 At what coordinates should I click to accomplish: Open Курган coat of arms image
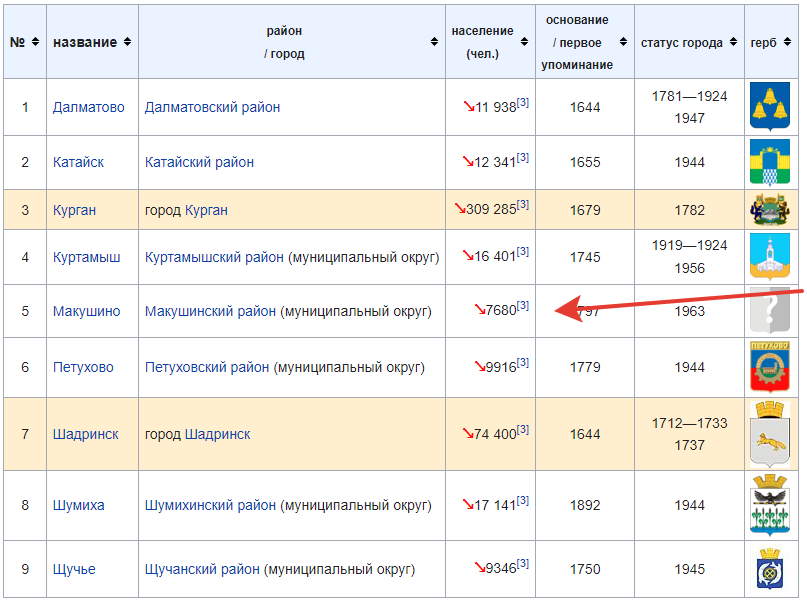coord(770,210)
